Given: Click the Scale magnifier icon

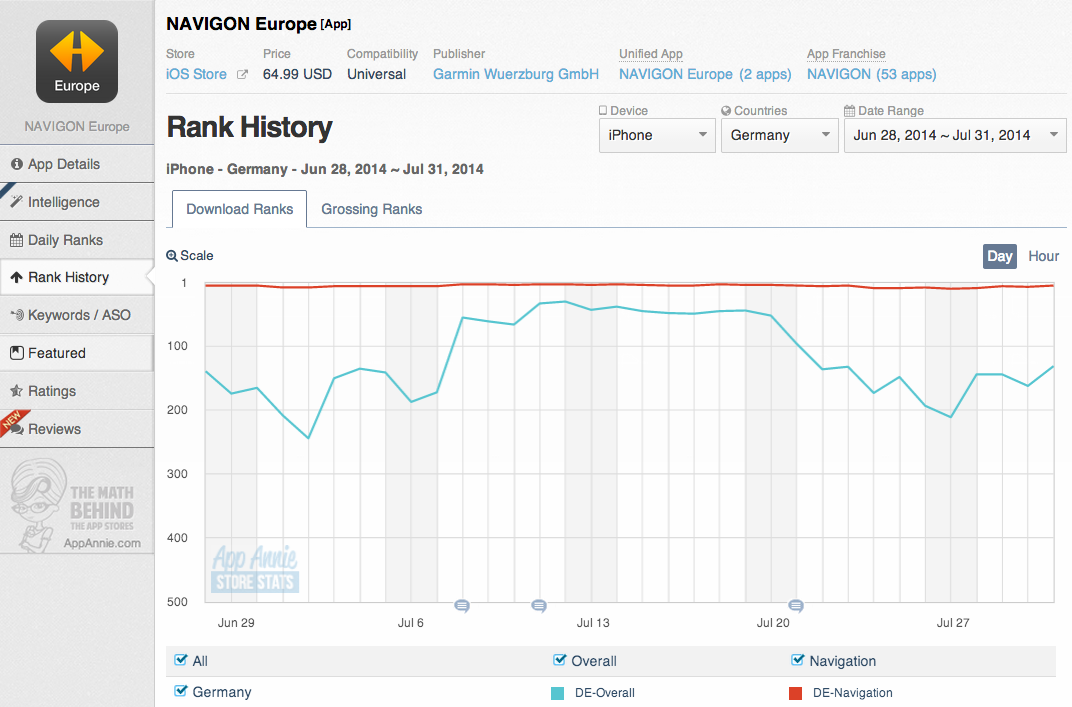Looking at the screenshot, I should [172, 256].
